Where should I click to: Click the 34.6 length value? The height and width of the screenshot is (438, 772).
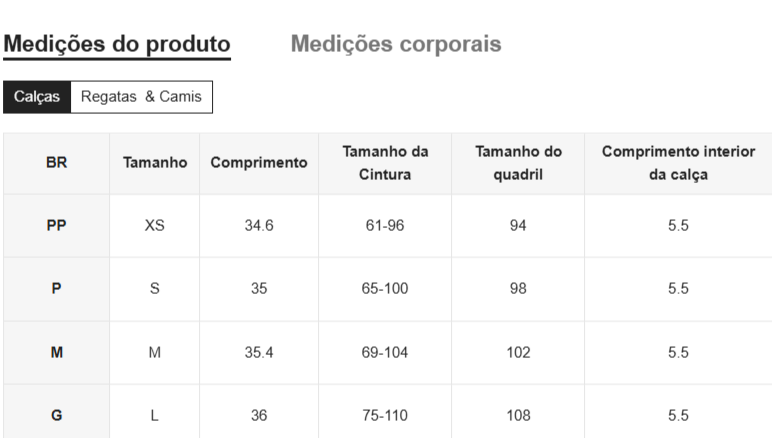[259, 225]
